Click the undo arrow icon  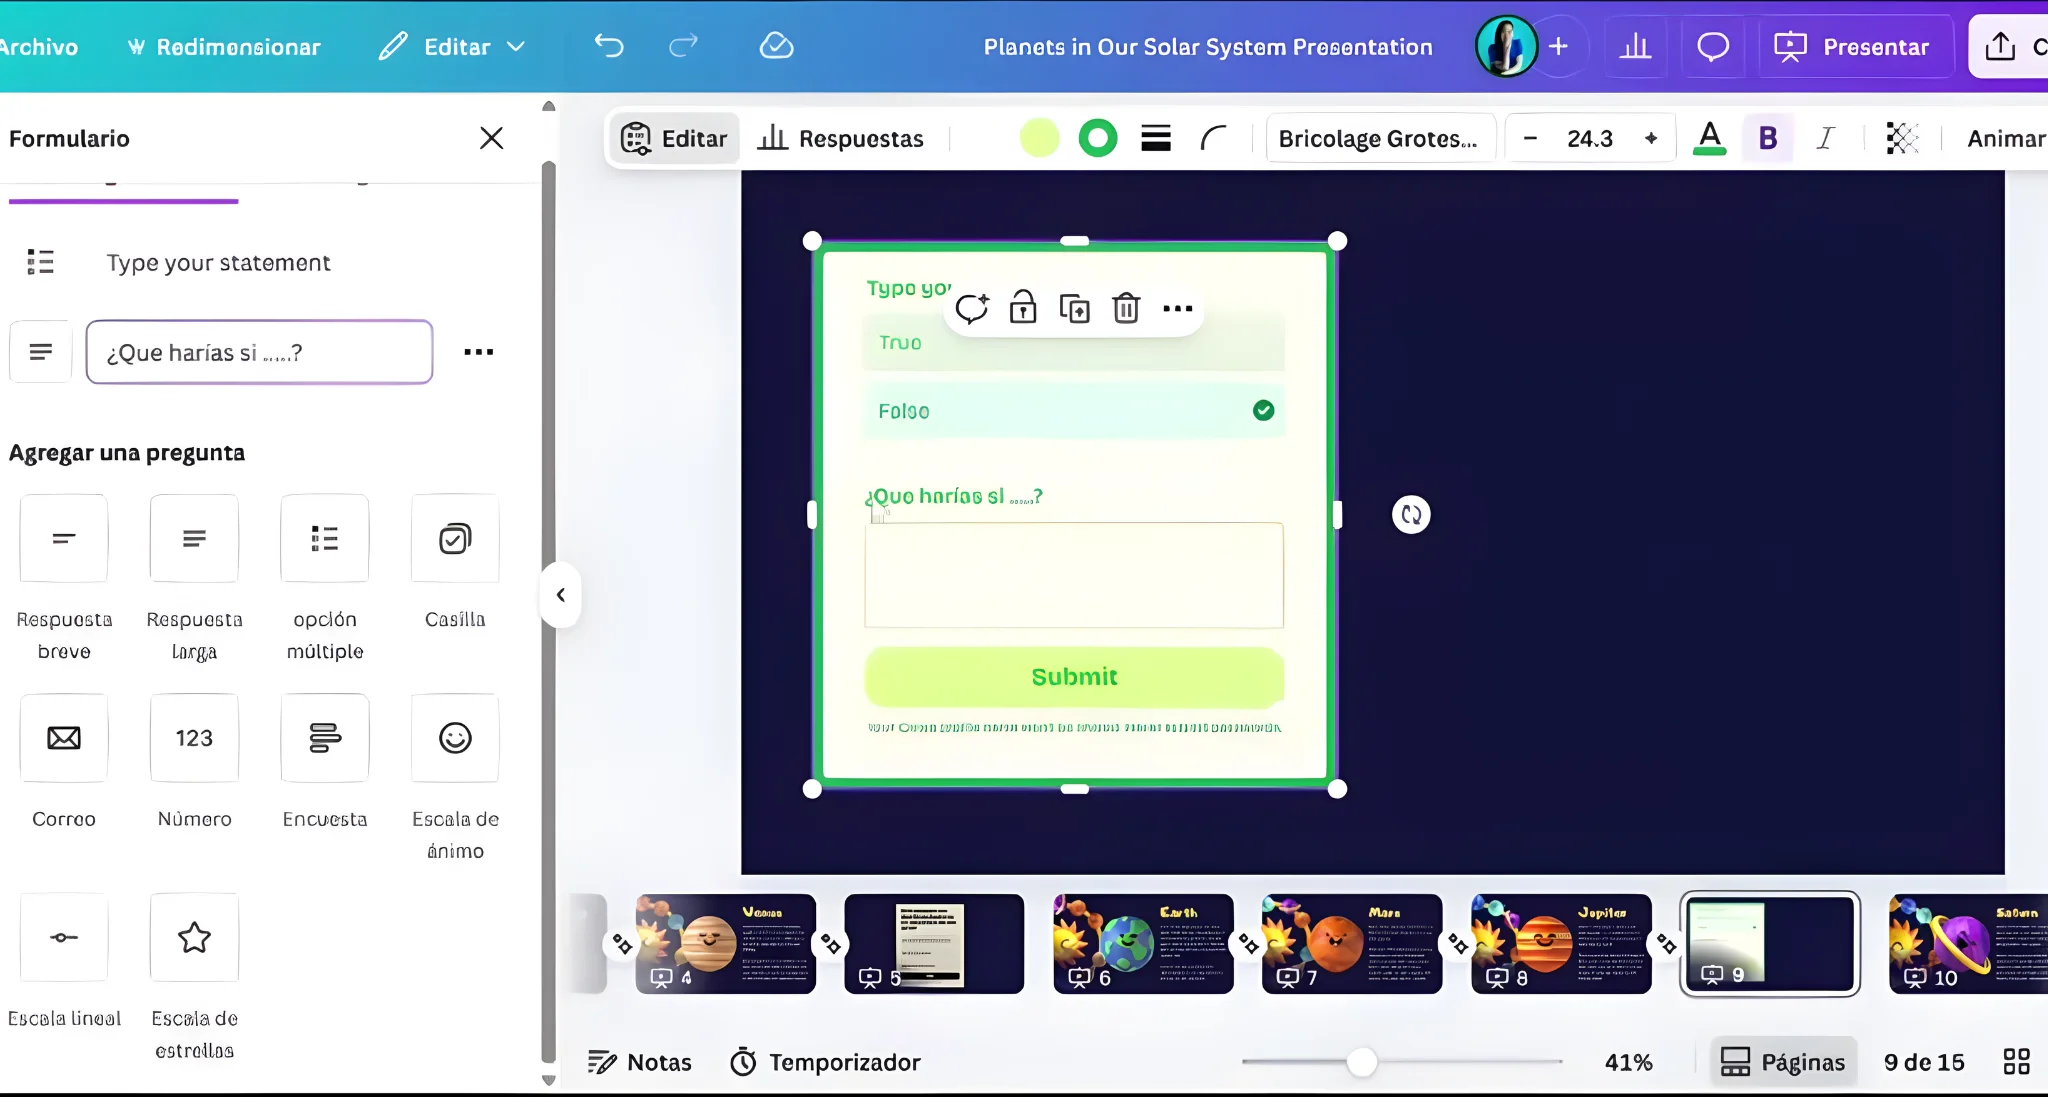pos(608,46)
